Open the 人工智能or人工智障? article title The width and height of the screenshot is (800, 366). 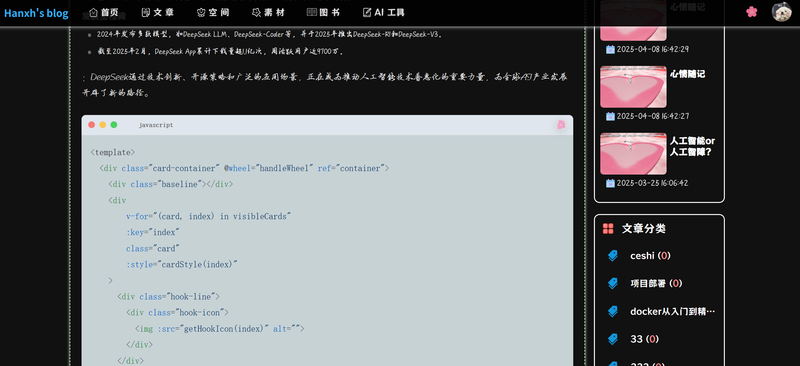[x=692, y=146]
